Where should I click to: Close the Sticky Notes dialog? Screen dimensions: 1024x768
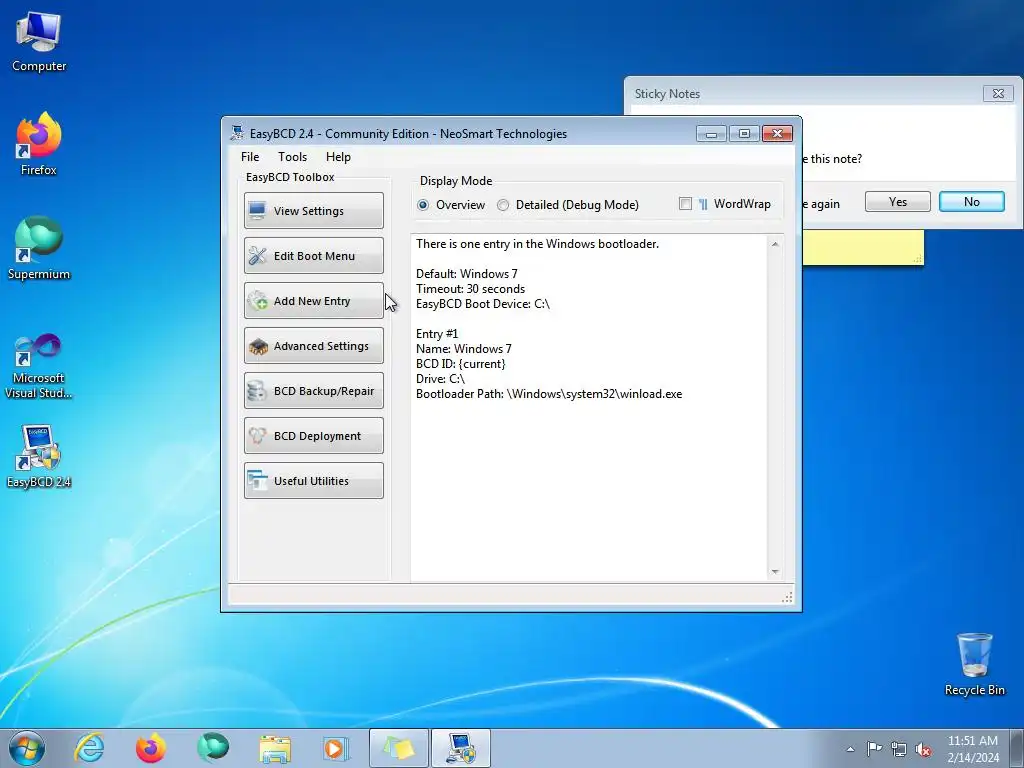click(x=998, y=93)
